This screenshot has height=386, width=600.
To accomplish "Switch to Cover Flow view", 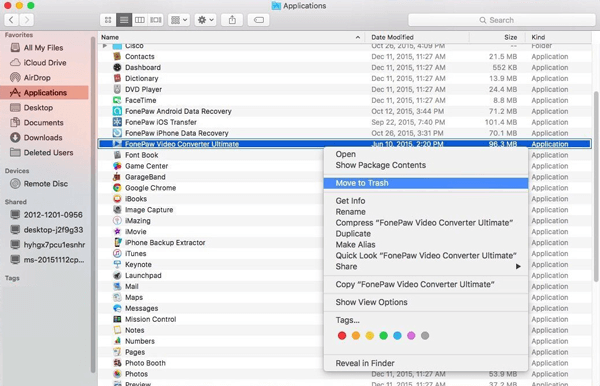I will (156, 20).
